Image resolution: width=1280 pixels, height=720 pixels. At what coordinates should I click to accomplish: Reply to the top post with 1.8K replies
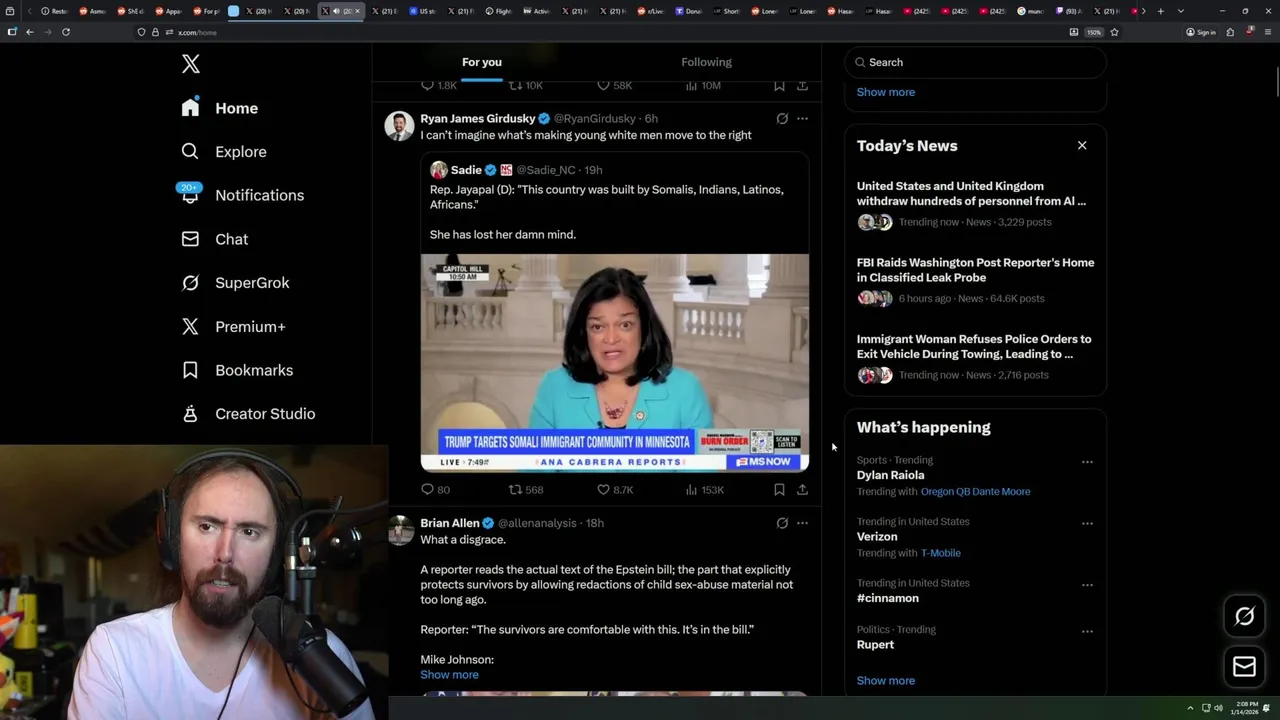[439, 86]
